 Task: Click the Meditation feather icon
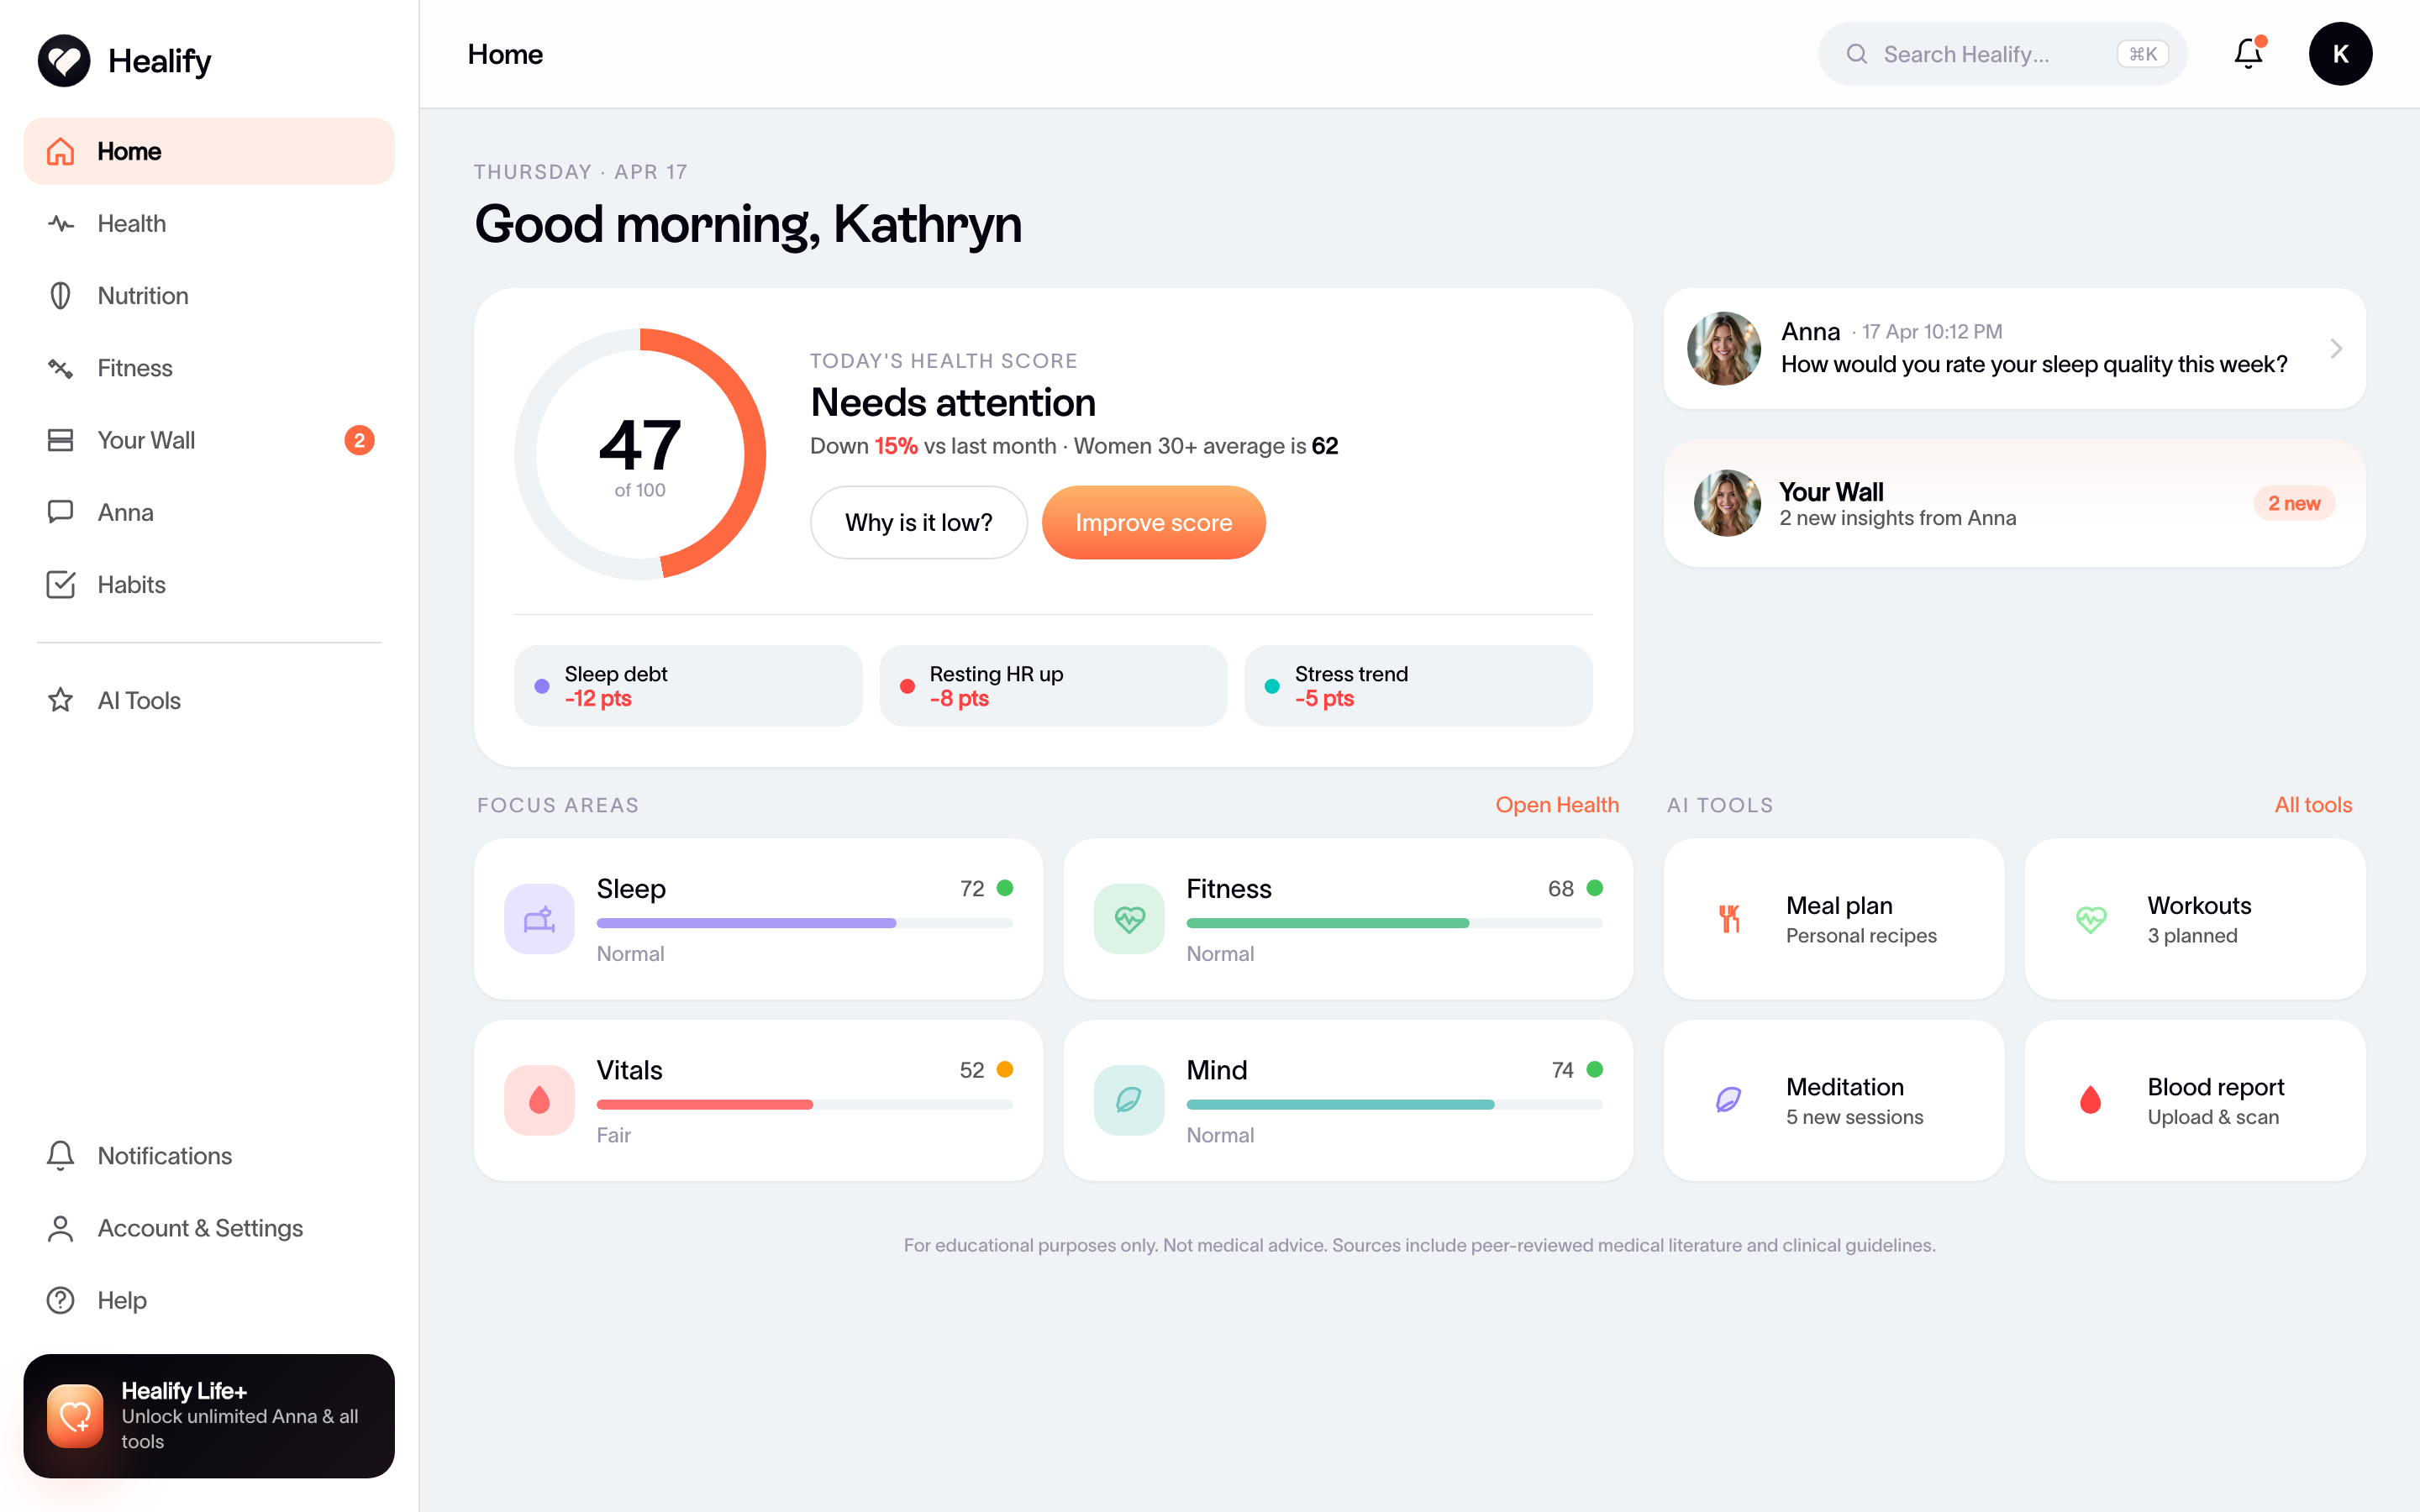tap(1729, 1100)
